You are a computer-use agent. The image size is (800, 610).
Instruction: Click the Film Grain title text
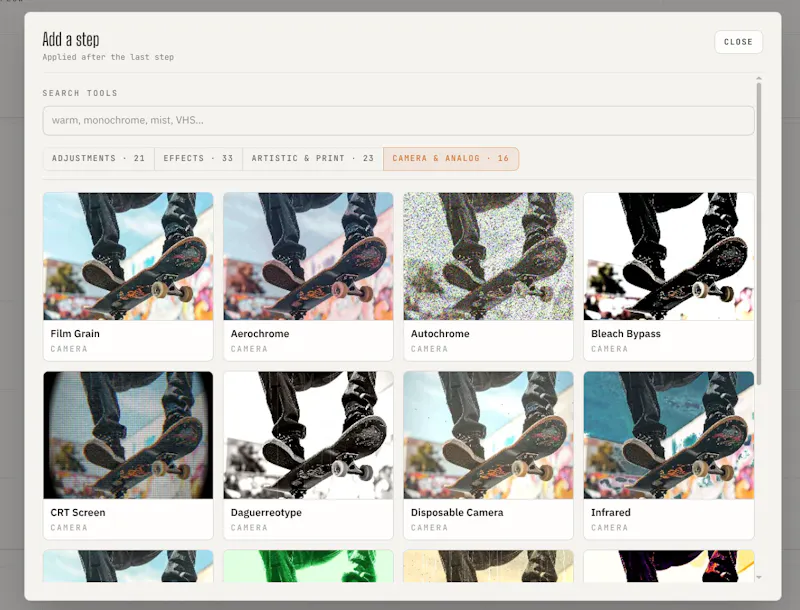tap(75, 334)
